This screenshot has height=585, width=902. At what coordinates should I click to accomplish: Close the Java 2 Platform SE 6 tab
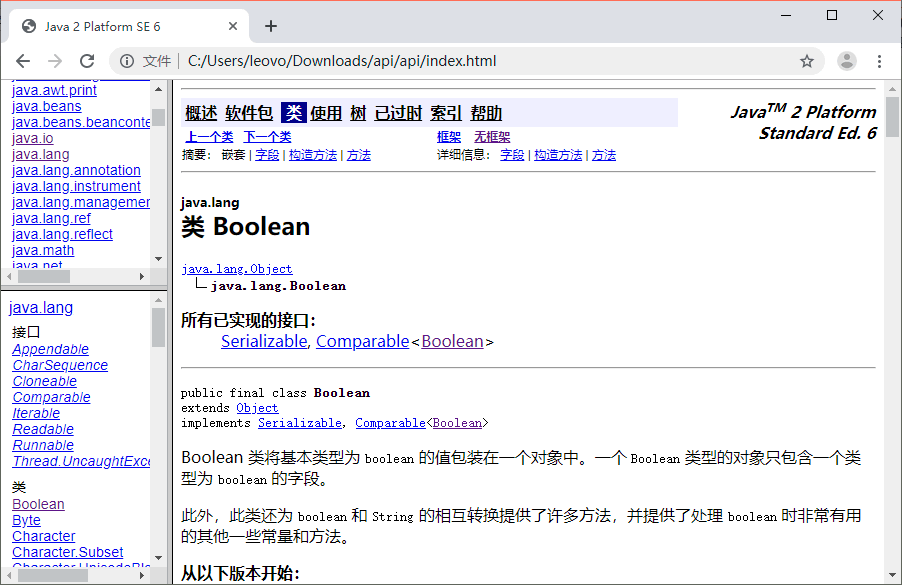(233, 26)
